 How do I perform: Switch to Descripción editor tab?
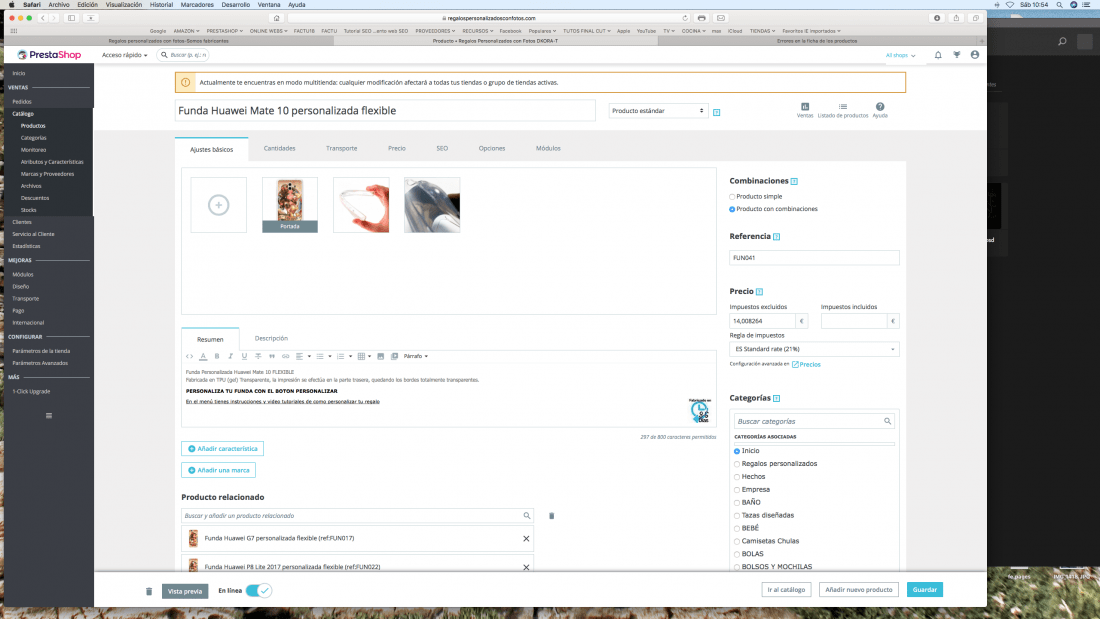[271, 338]
